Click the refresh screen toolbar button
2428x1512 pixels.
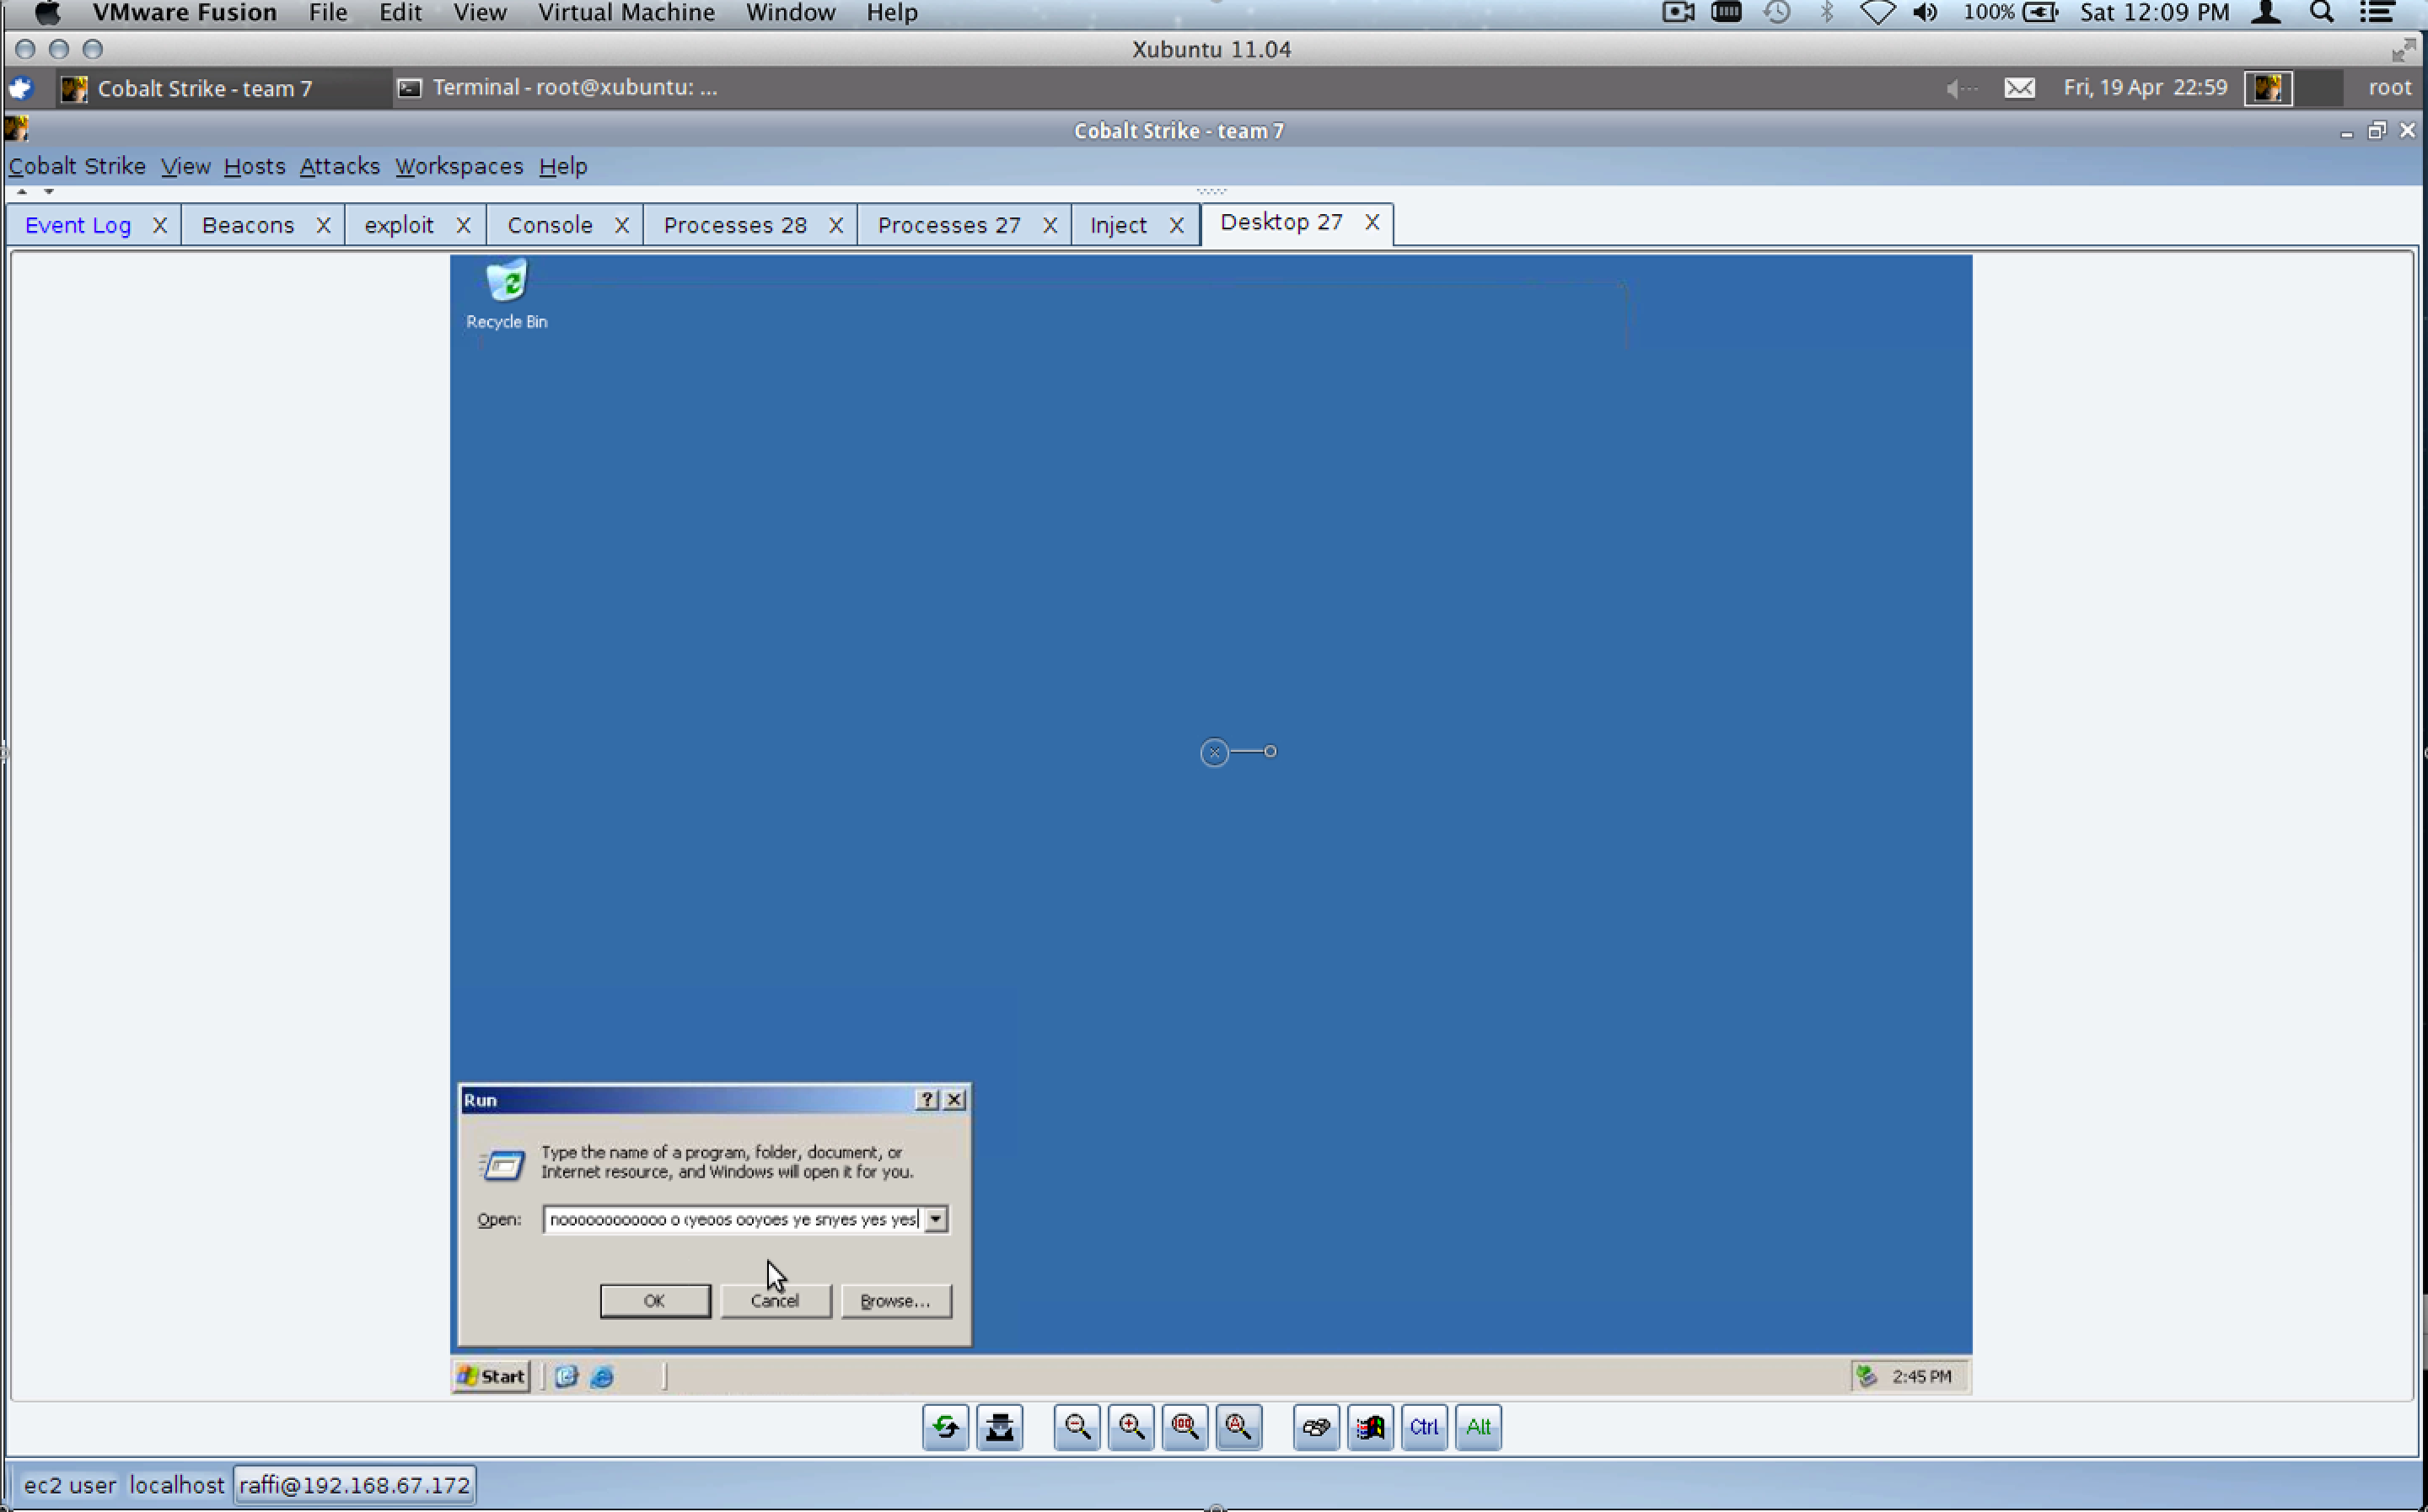click(x=945, y=1427)
